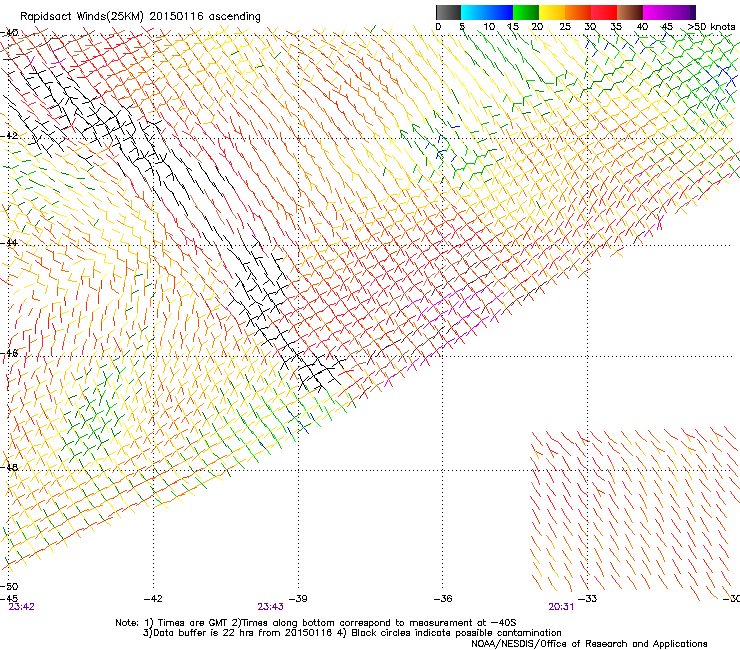Image resolution: width=740 pixels, height=650 pixels.
Task: Click the "-42" latitude label on left axis
Action: [9, 136]
